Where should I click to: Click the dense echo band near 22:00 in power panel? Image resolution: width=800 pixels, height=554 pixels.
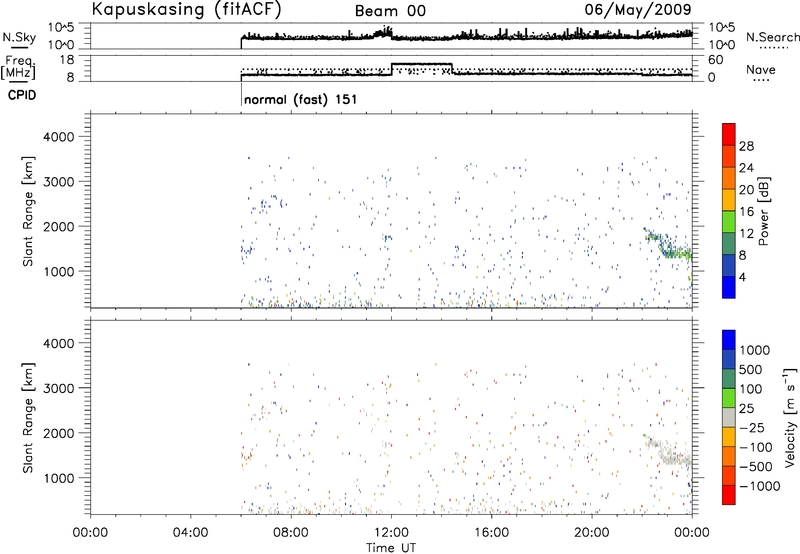click(x=668, y=244)
